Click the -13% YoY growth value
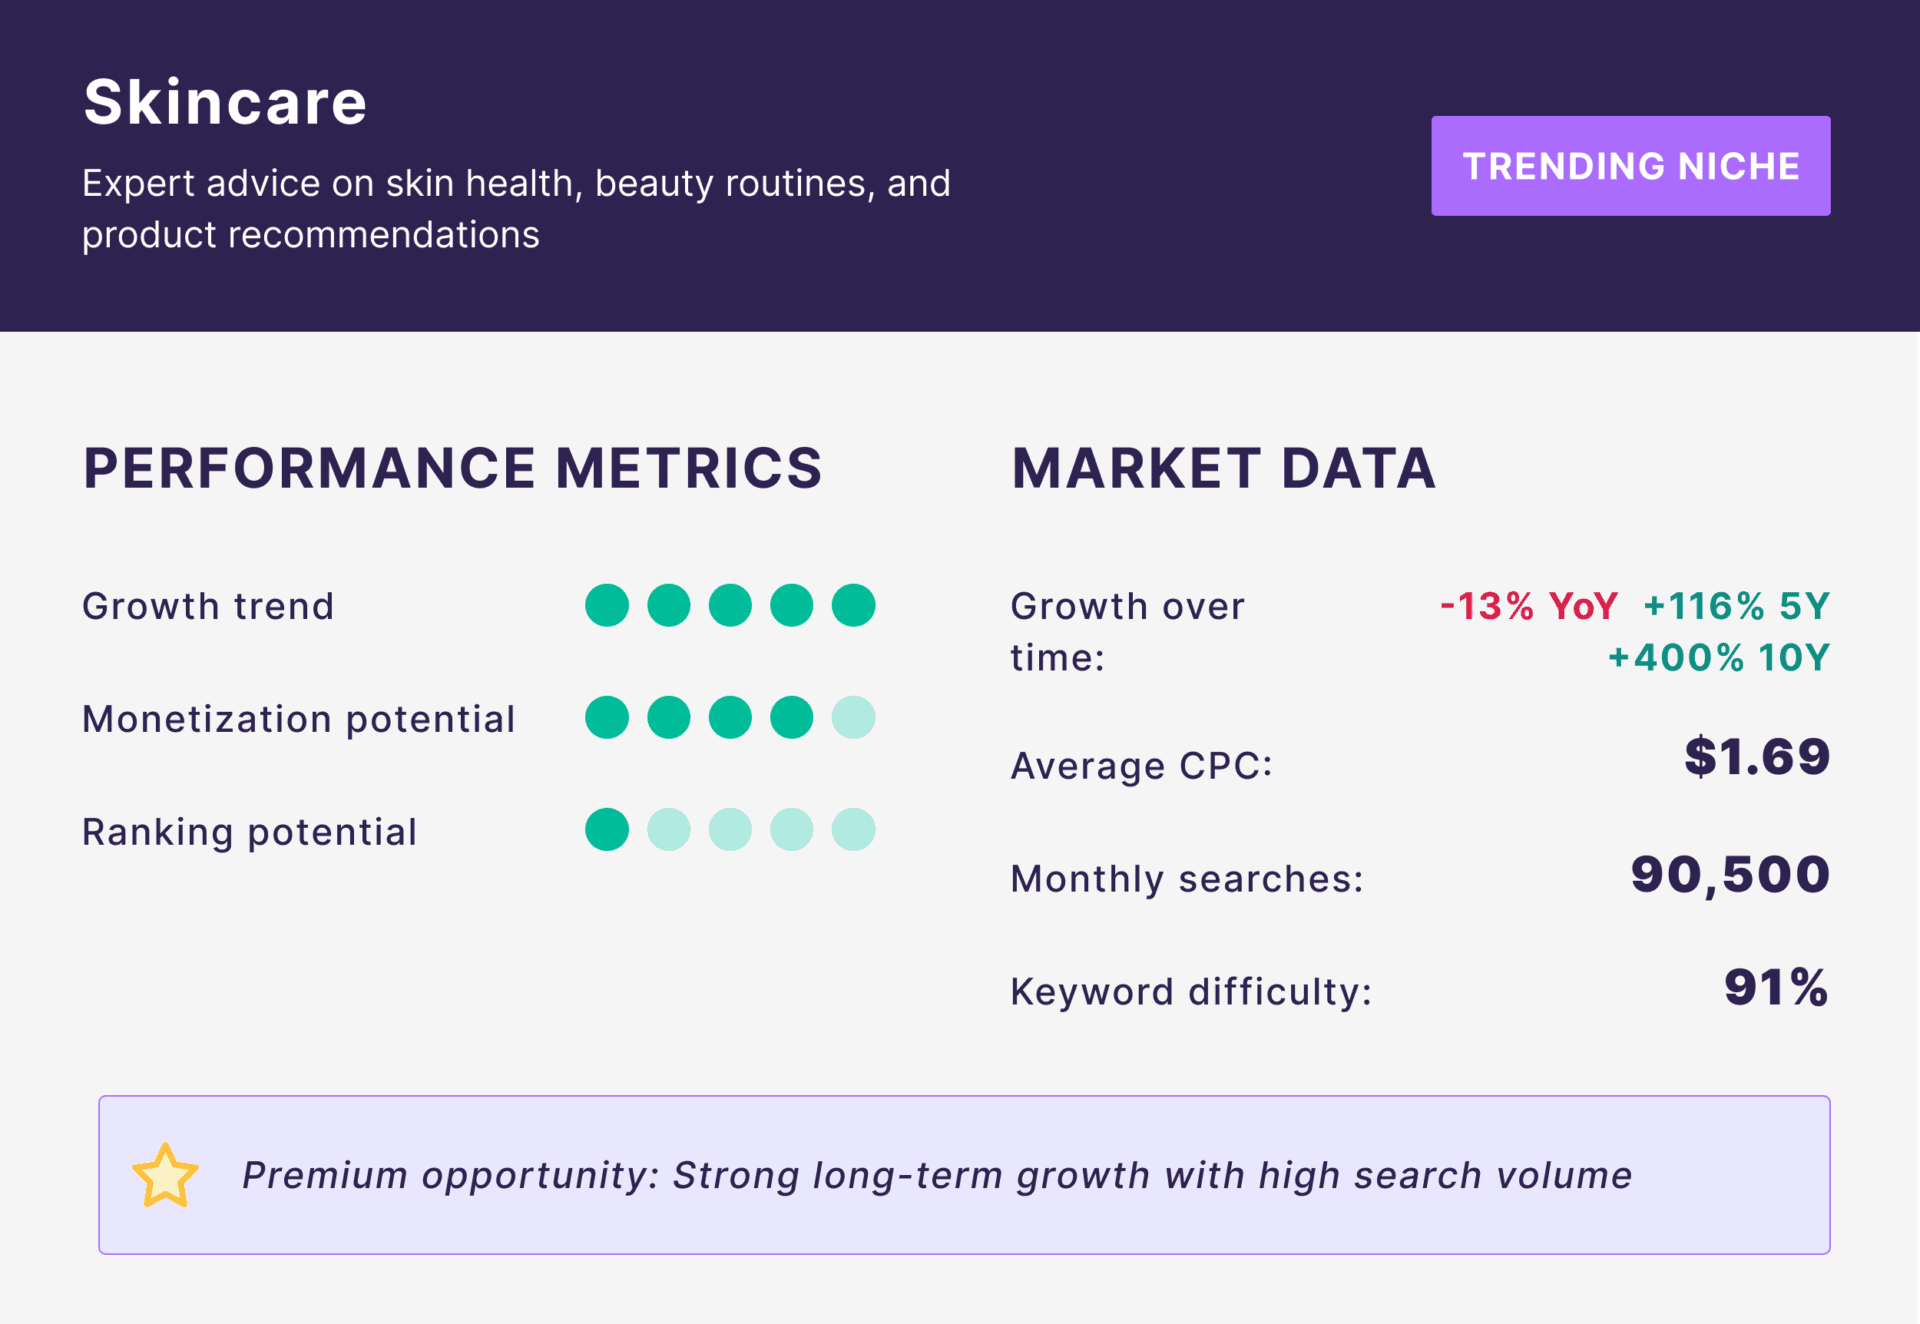 click(x=1528, y=606)
